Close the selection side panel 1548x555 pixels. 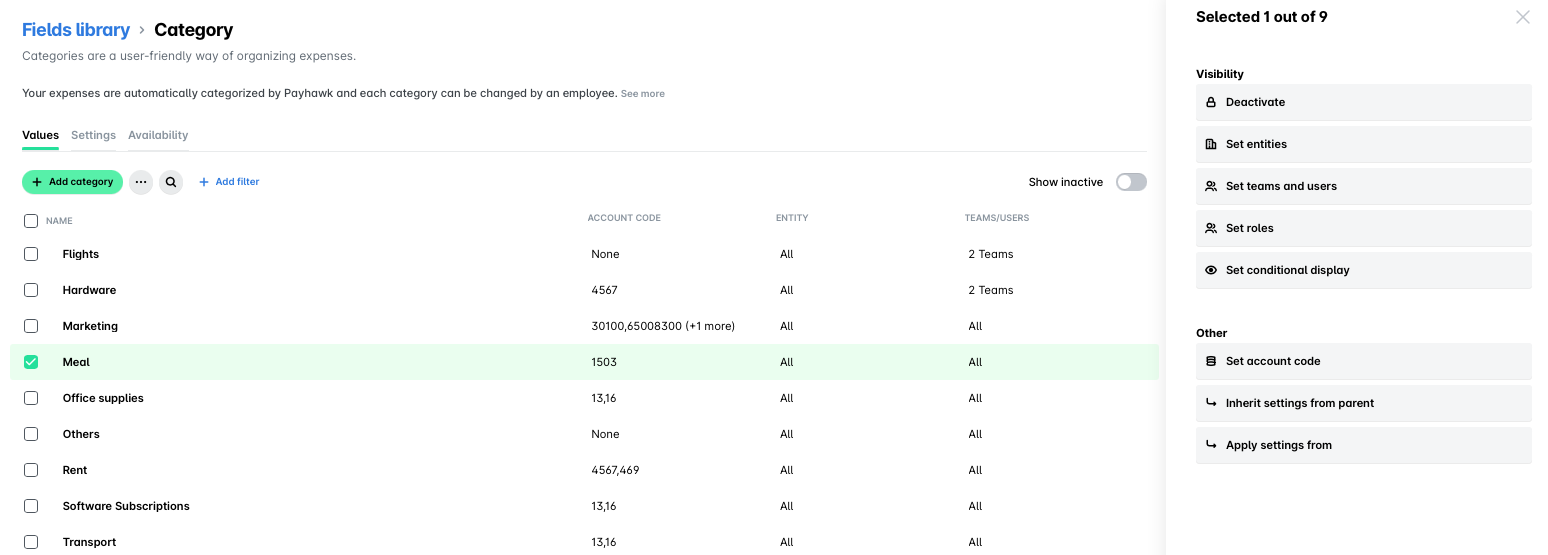click(x=1522, y=17)
